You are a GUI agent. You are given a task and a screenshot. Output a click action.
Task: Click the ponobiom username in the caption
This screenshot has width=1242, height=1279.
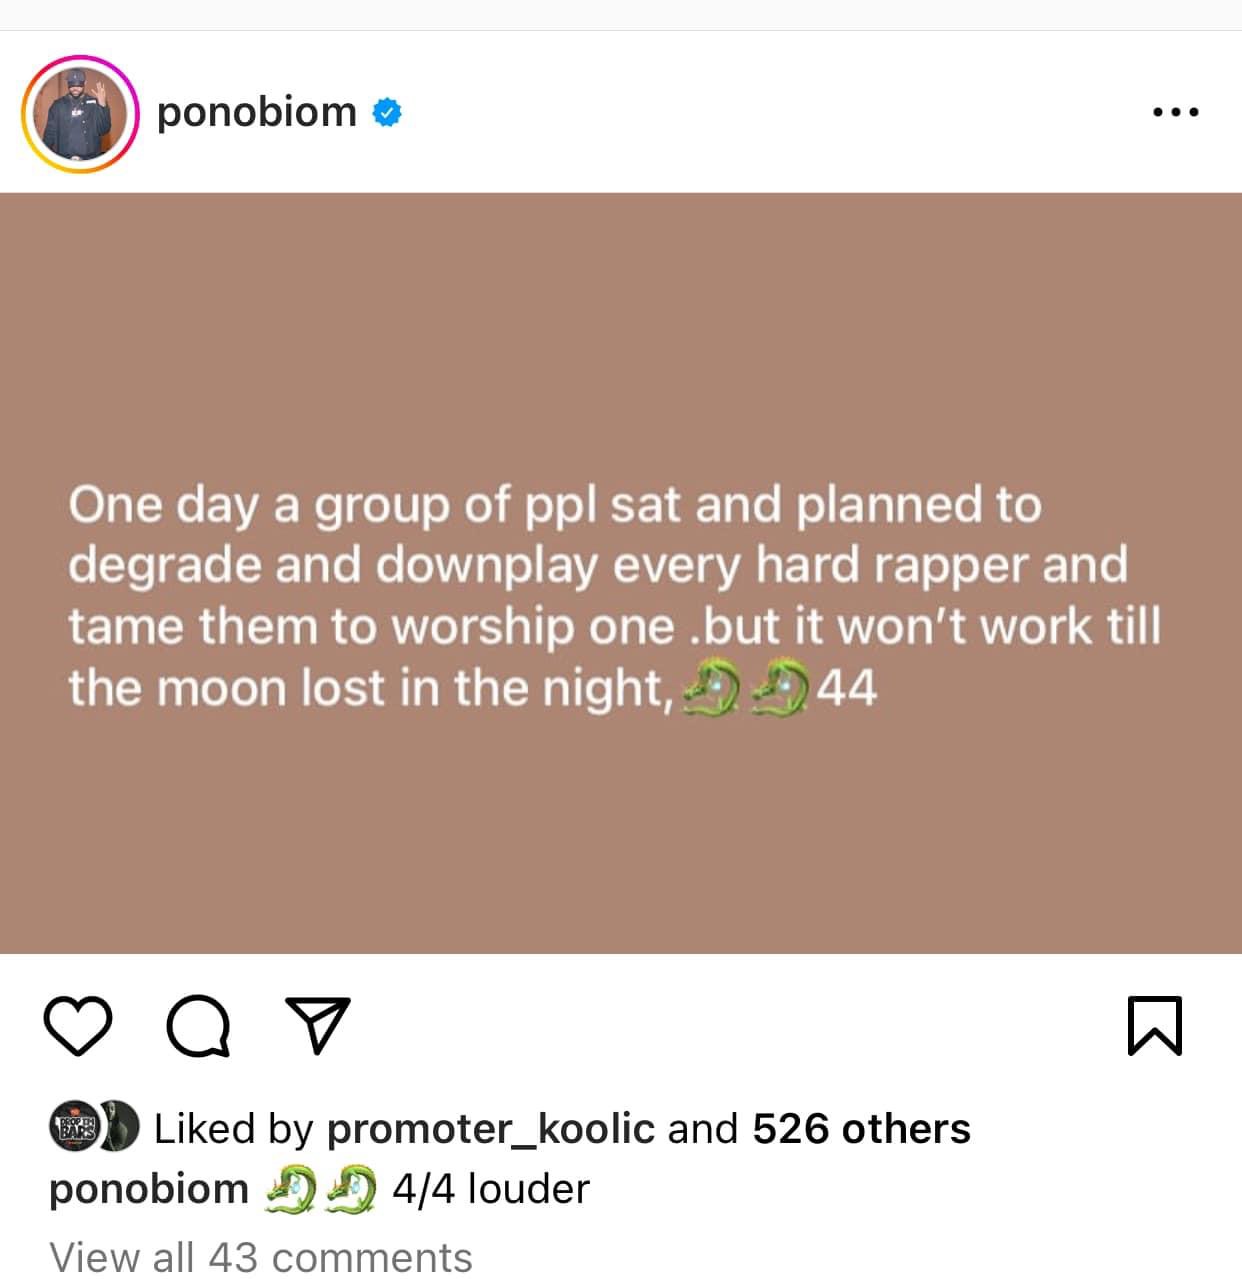coord(149,1189)
